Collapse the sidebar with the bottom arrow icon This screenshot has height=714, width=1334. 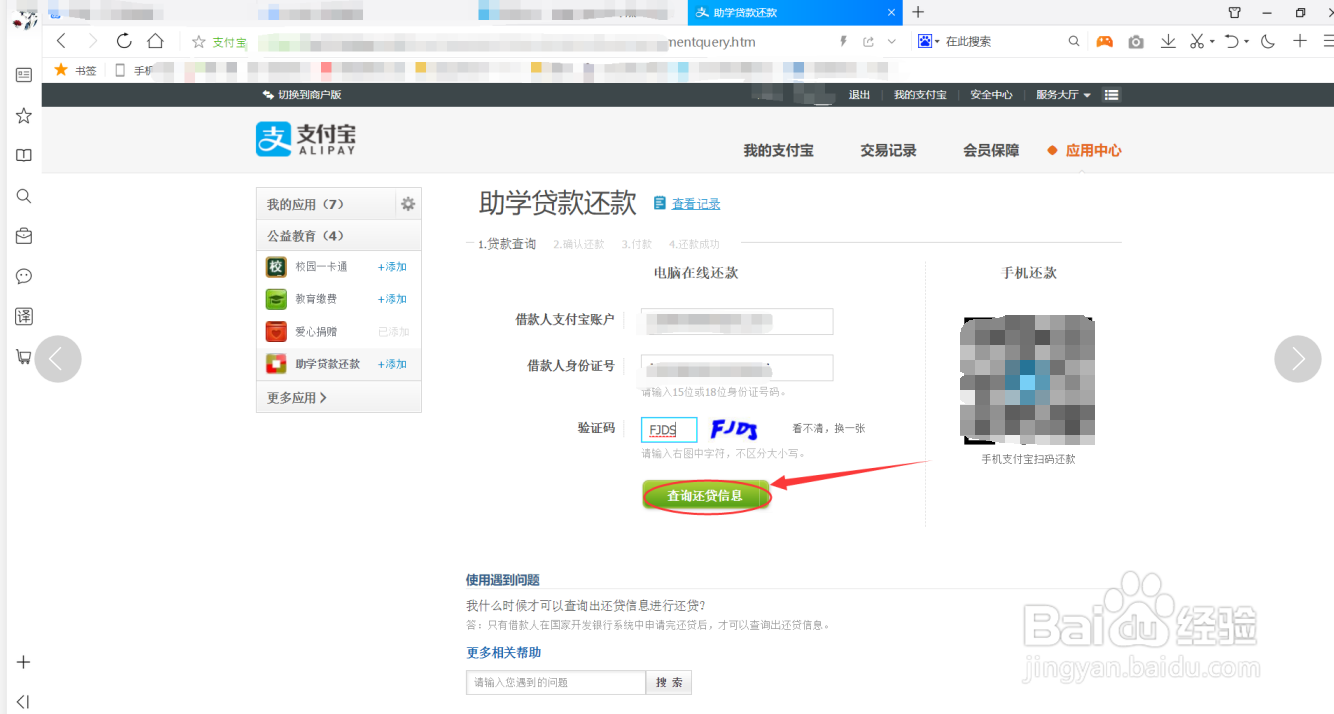click(24, 702)
